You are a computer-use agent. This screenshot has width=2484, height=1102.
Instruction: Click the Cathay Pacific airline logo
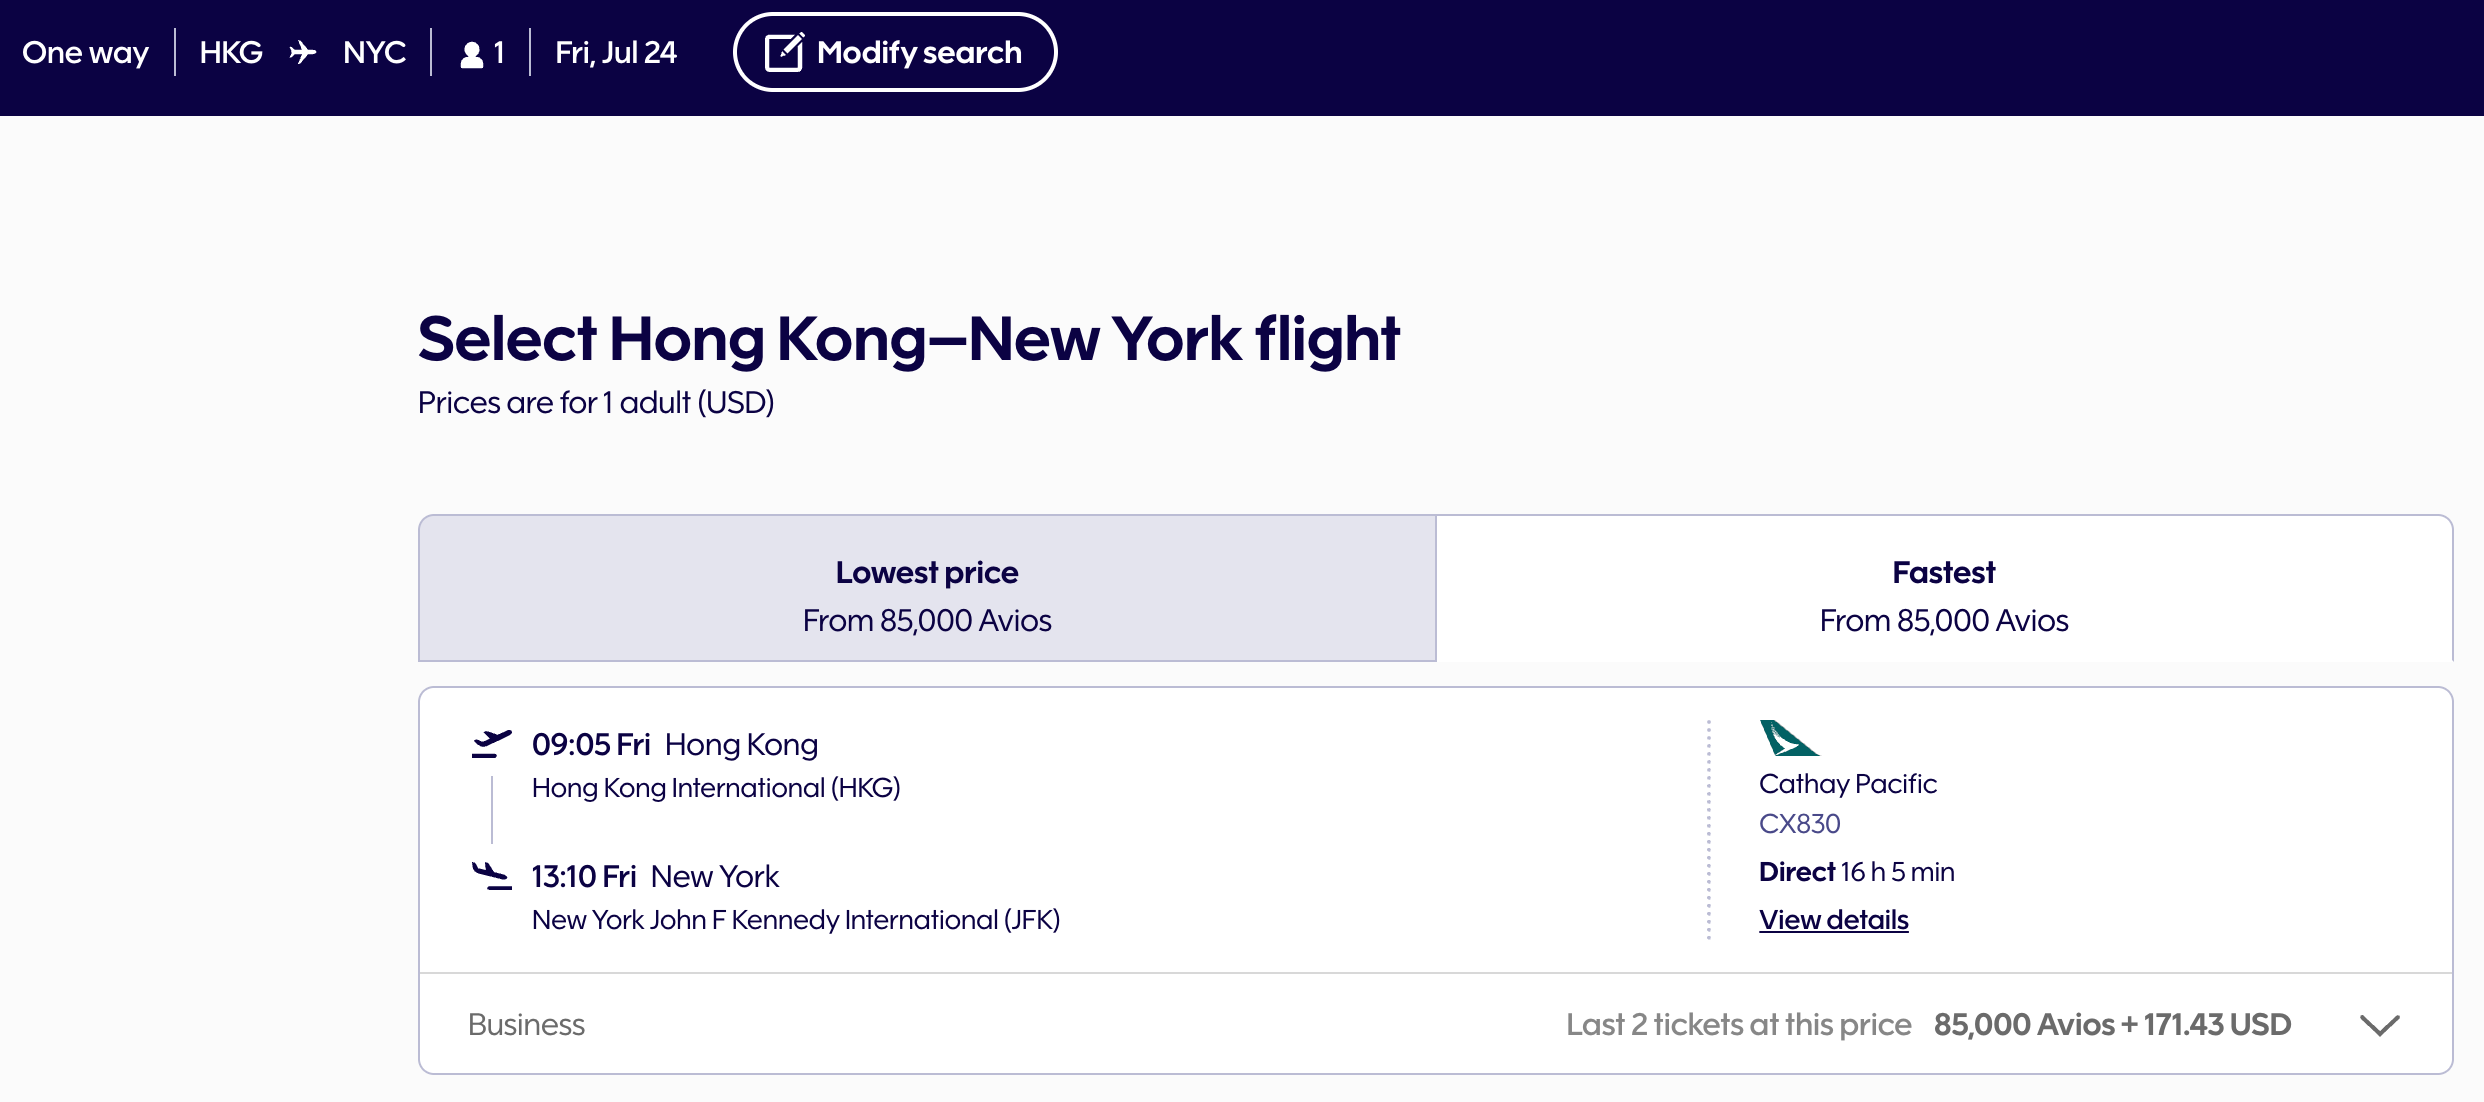click(1787, 739)
